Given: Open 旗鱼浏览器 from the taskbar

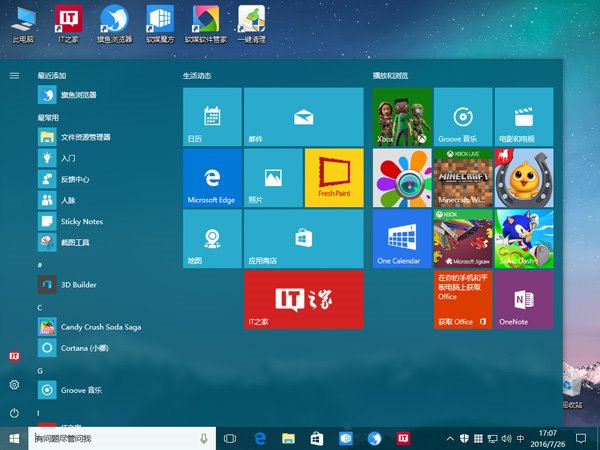Looking at the screenshot, I should [374, 439].
